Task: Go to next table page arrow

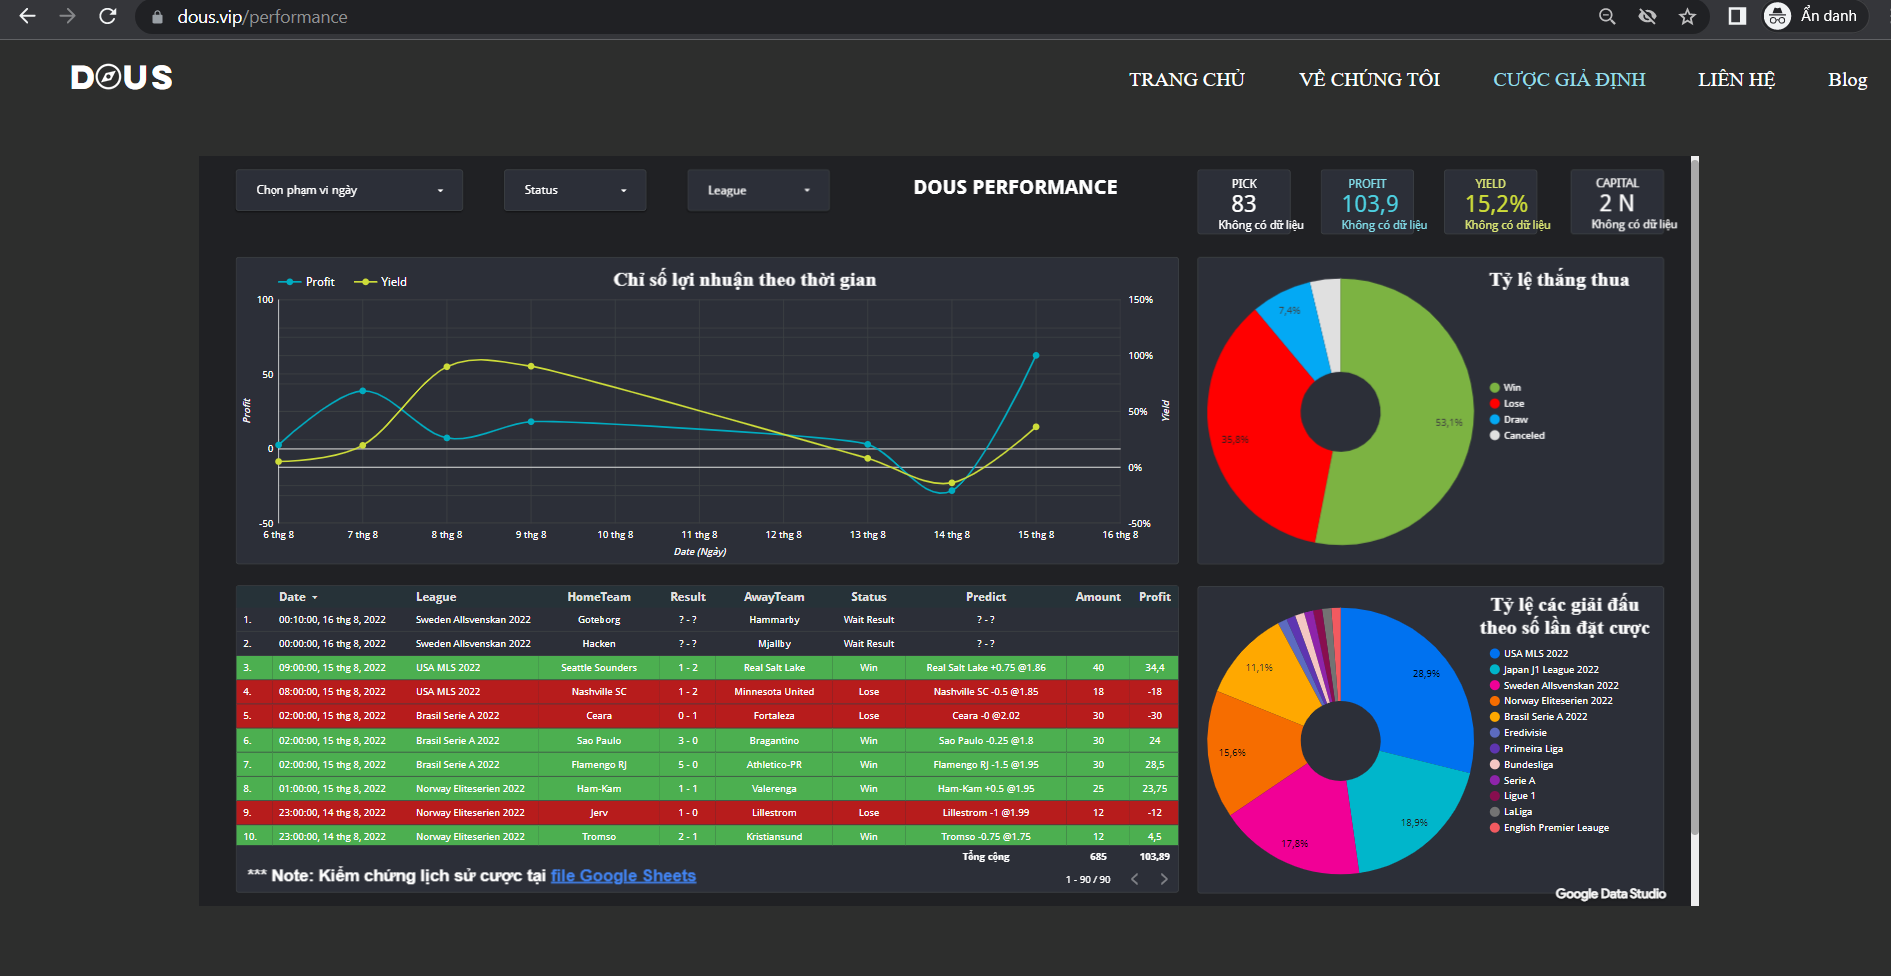Action: pyautogui.click(x=1163, y=879)
